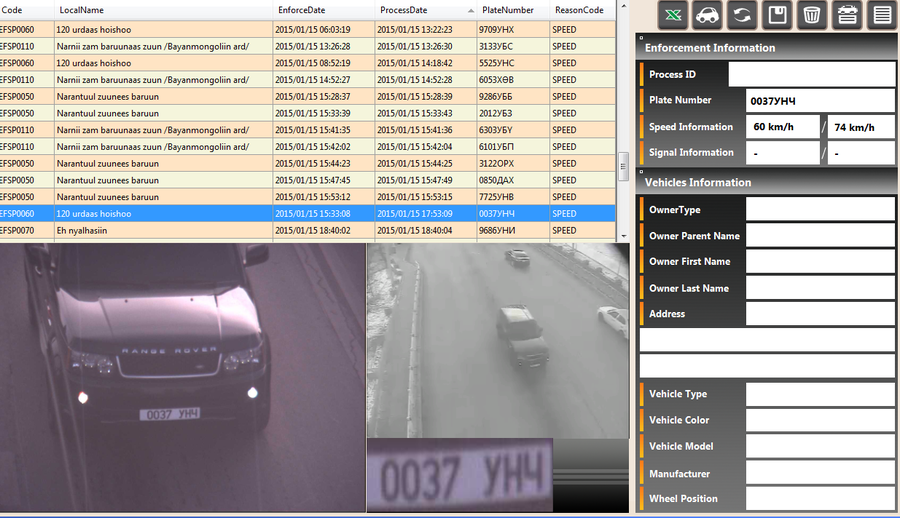Save the record using the floppy disk icon

[x=777, y=15]
